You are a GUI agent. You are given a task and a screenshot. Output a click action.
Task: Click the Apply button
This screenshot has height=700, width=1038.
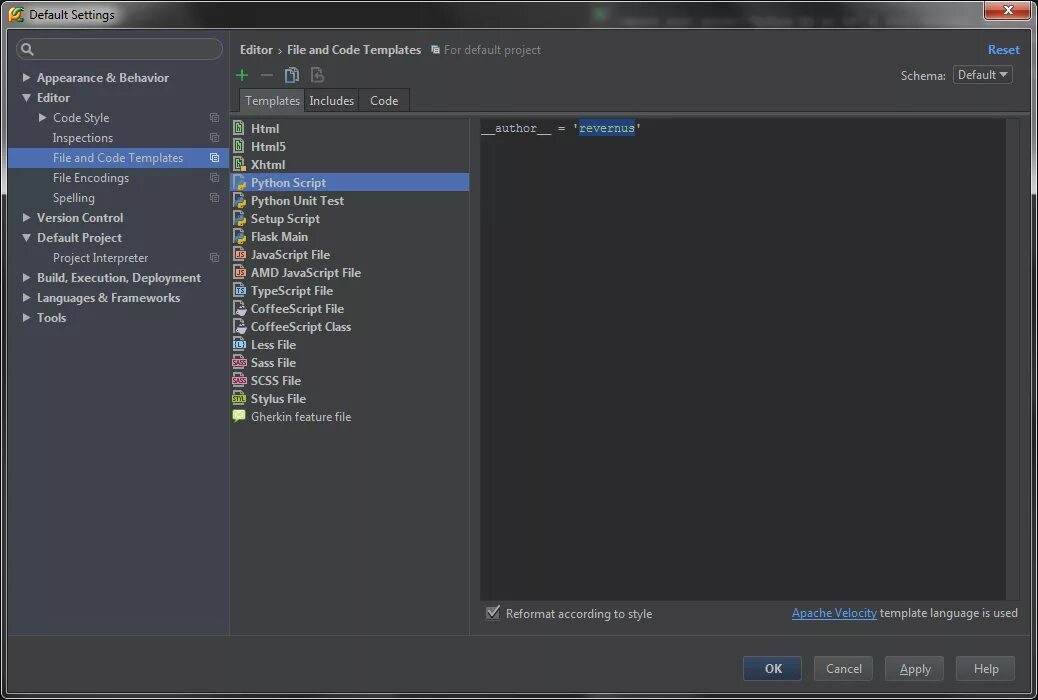pos(915,668)
